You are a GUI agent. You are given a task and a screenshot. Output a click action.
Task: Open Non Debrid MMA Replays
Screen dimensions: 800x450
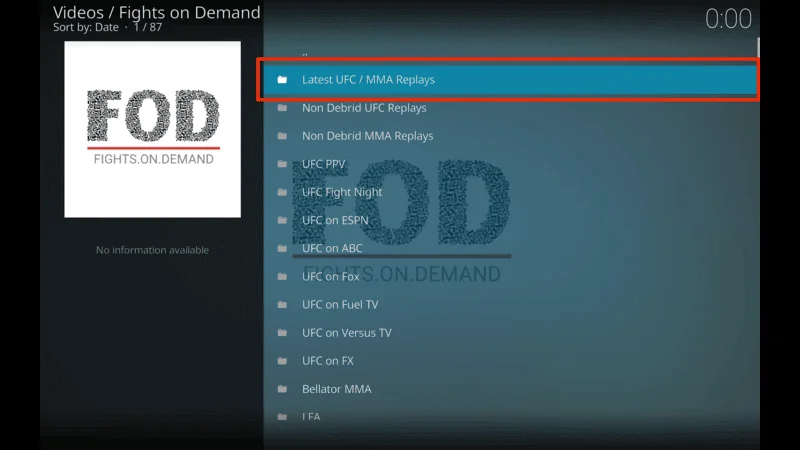(x=510, y=136)
